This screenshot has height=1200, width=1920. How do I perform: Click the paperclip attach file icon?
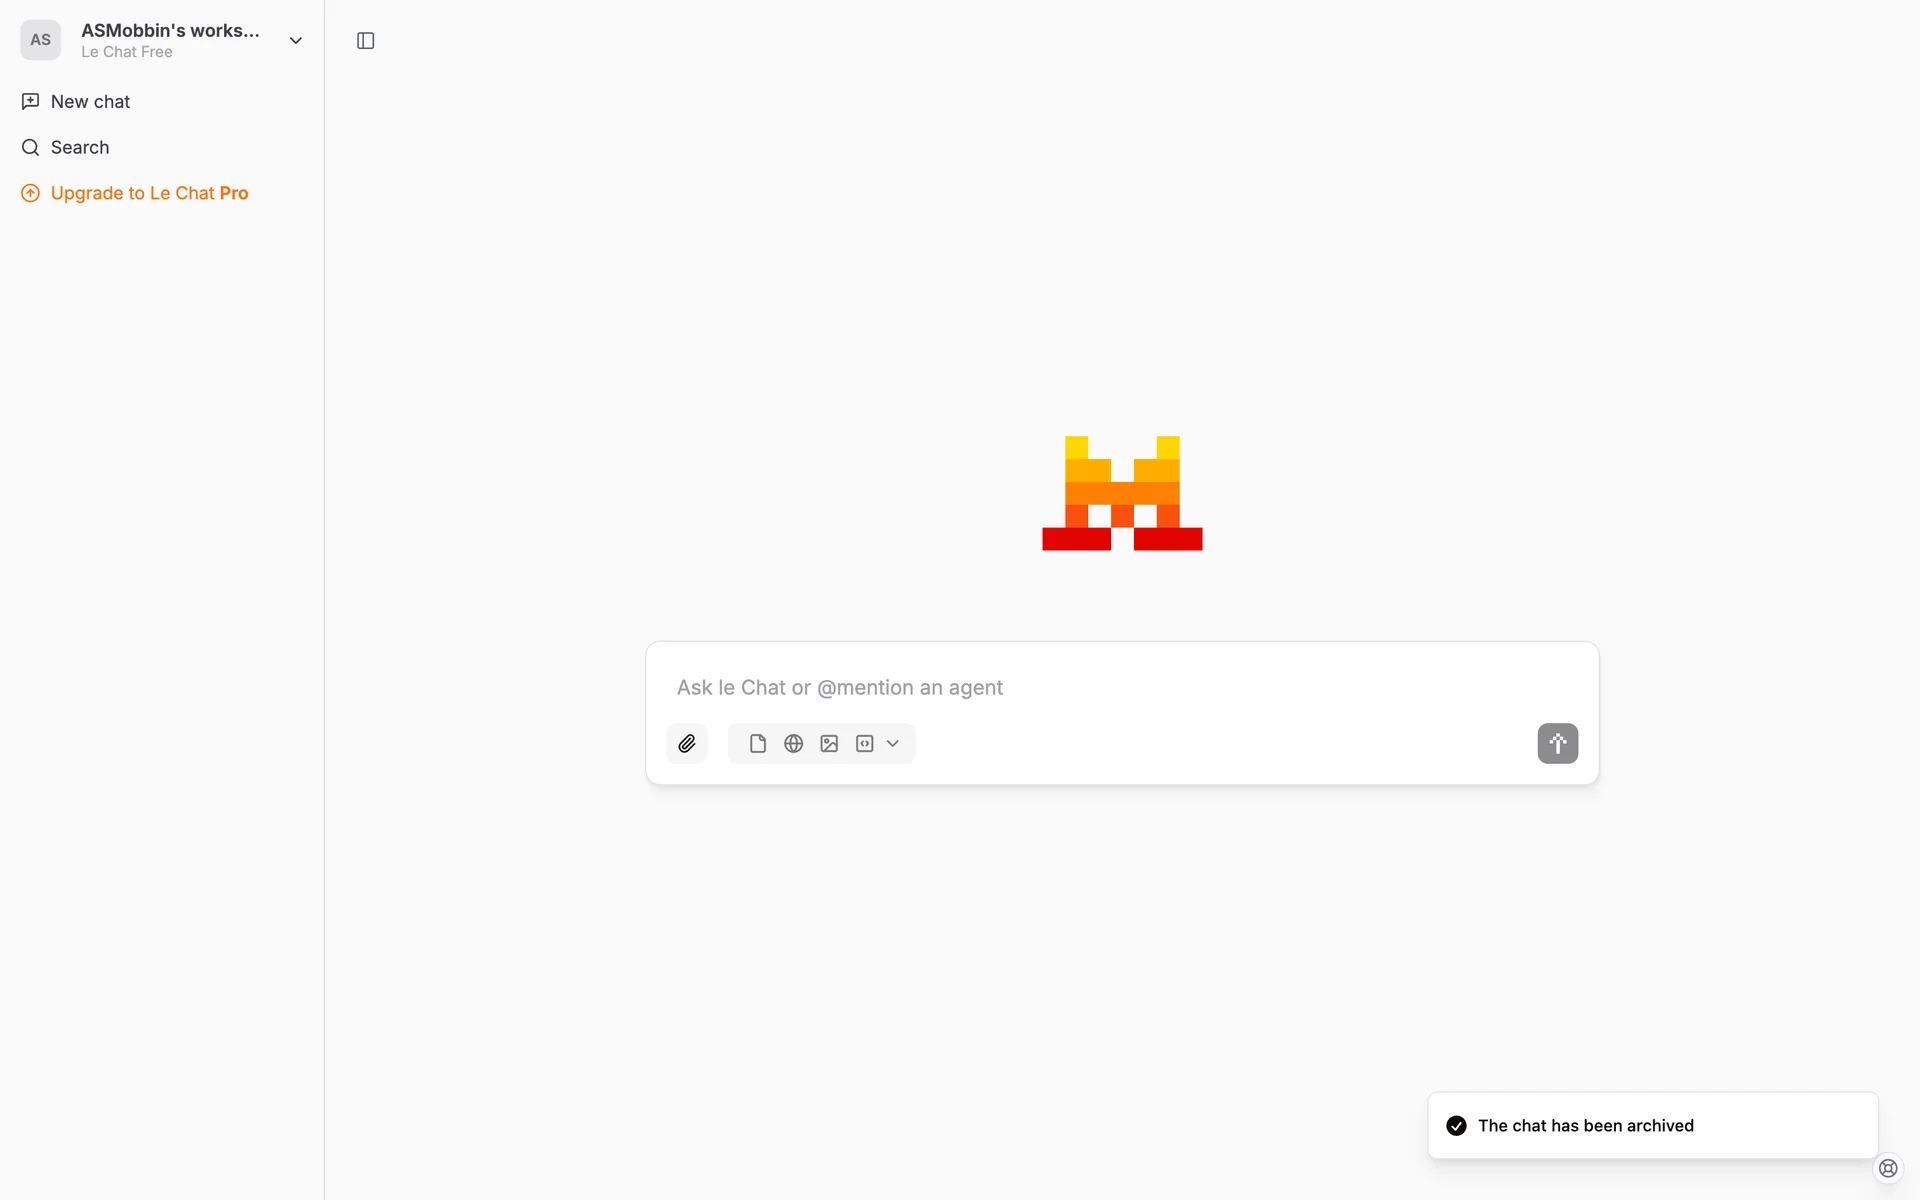687,743
